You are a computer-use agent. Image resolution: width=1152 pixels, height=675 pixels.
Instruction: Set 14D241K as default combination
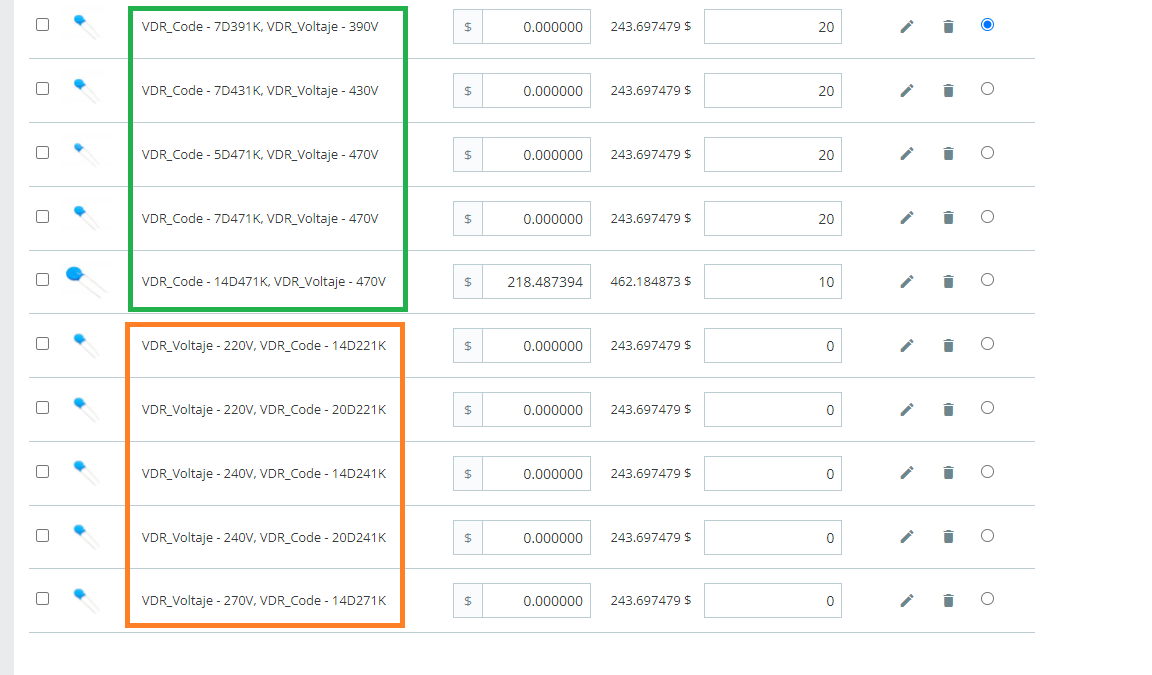pyautogui.click(x=987, y=471)
